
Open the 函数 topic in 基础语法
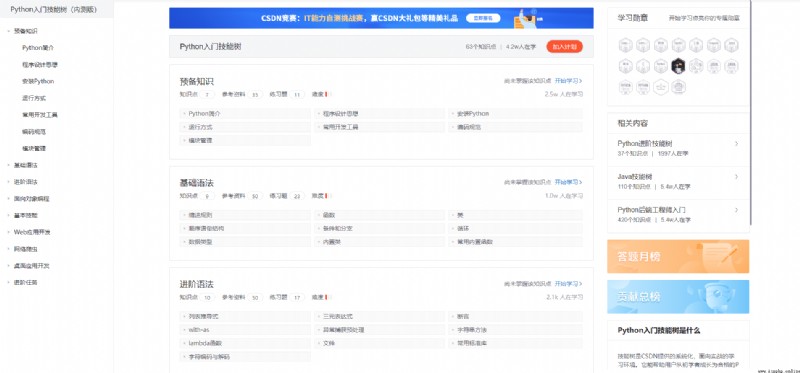[x=380, y=215]
